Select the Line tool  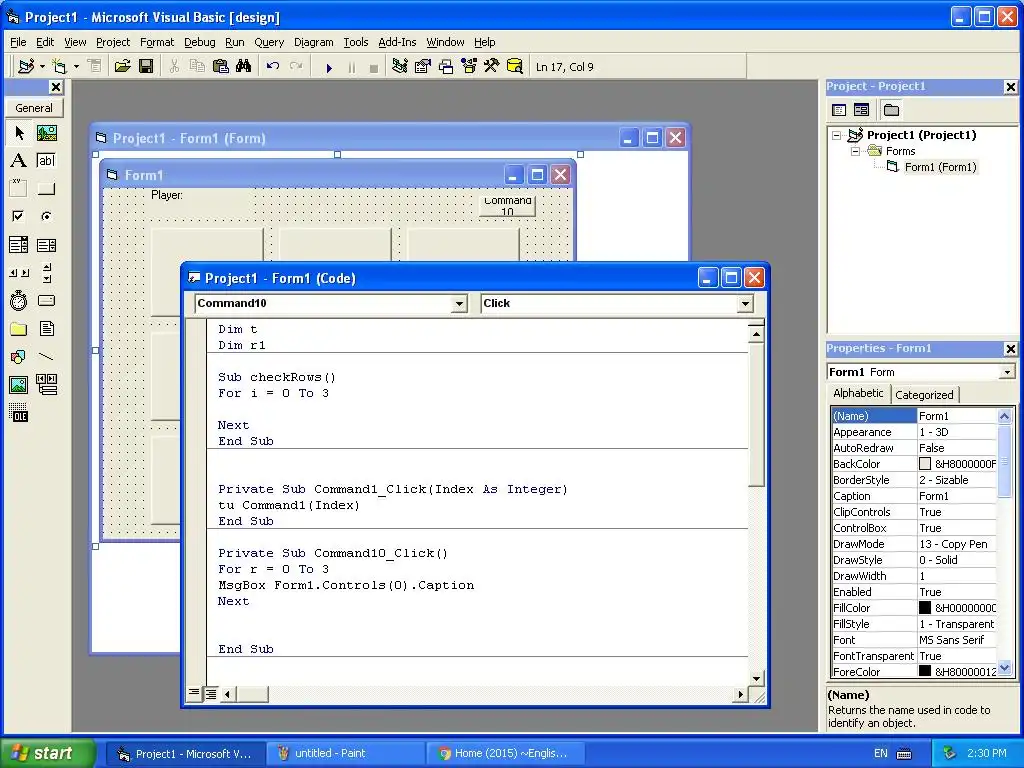tap(46, 357)
